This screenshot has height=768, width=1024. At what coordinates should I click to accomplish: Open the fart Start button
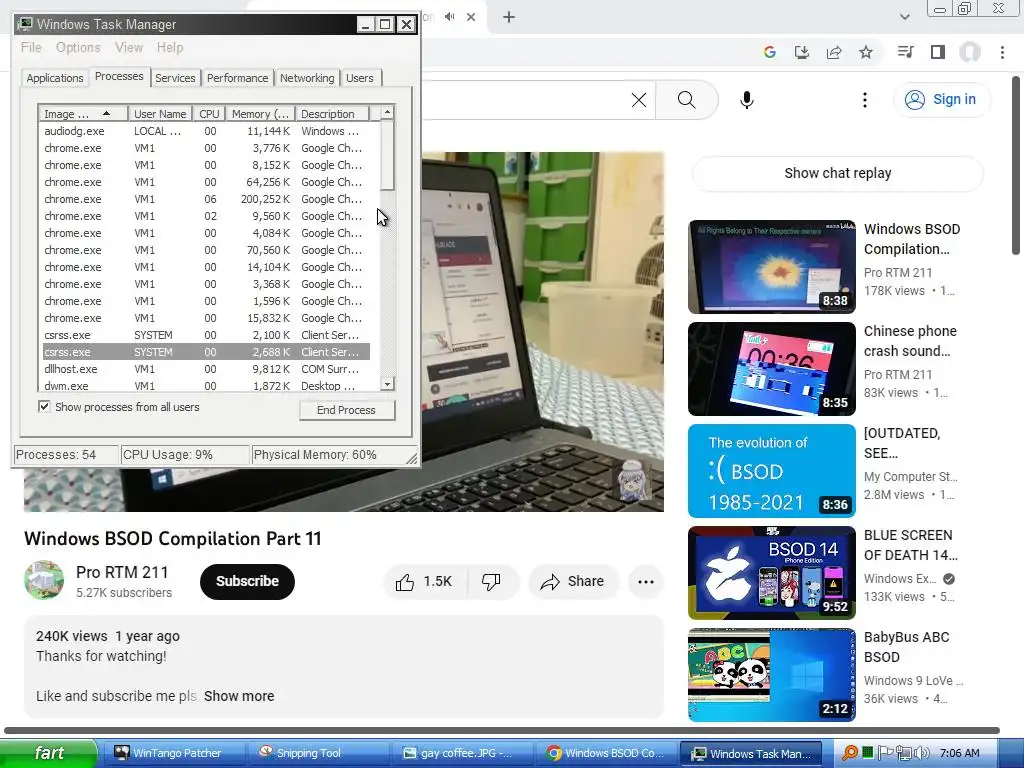click(49, 753)
